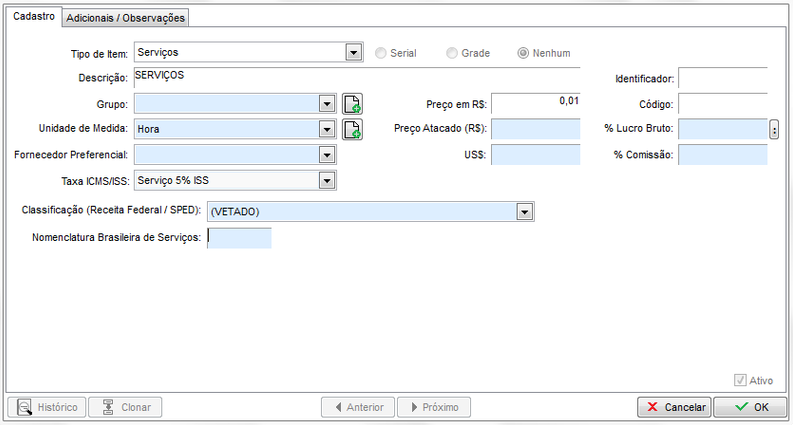
Task: Click options button next to % Lucro Bruto
Action: point(774,129)
